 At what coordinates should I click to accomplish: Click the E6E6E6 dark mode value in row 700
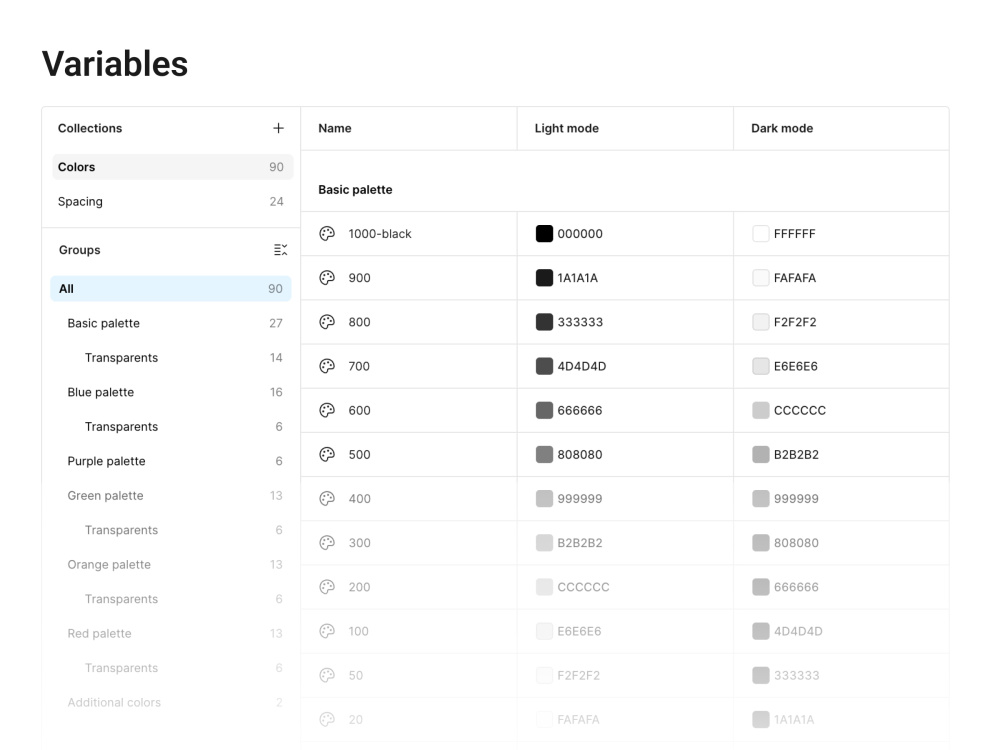(795, 366)
